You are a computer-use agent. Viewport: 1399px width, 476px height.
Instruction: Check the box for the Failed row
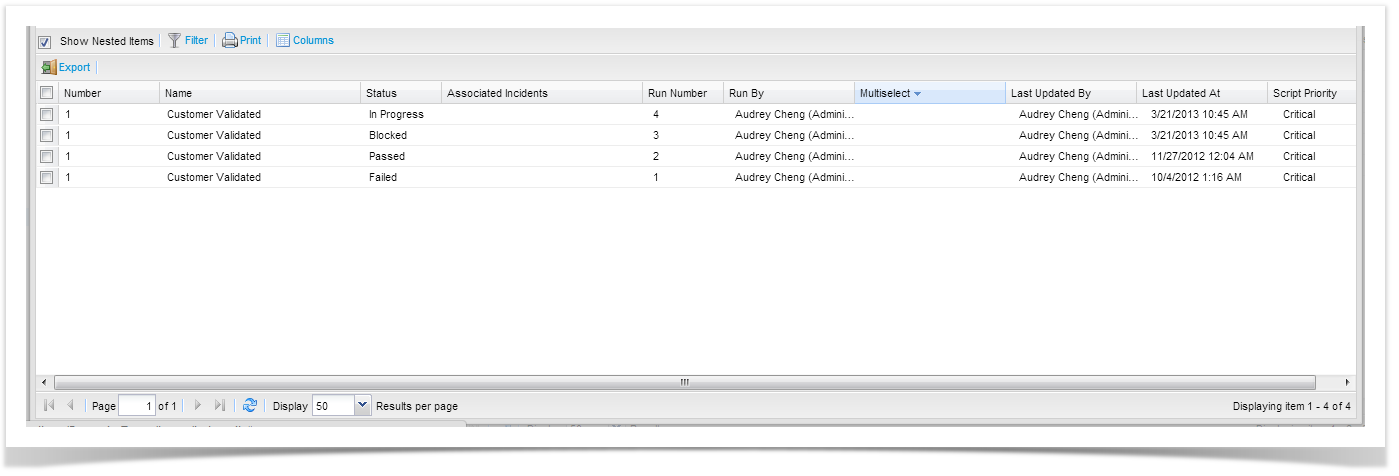(46, 178)
